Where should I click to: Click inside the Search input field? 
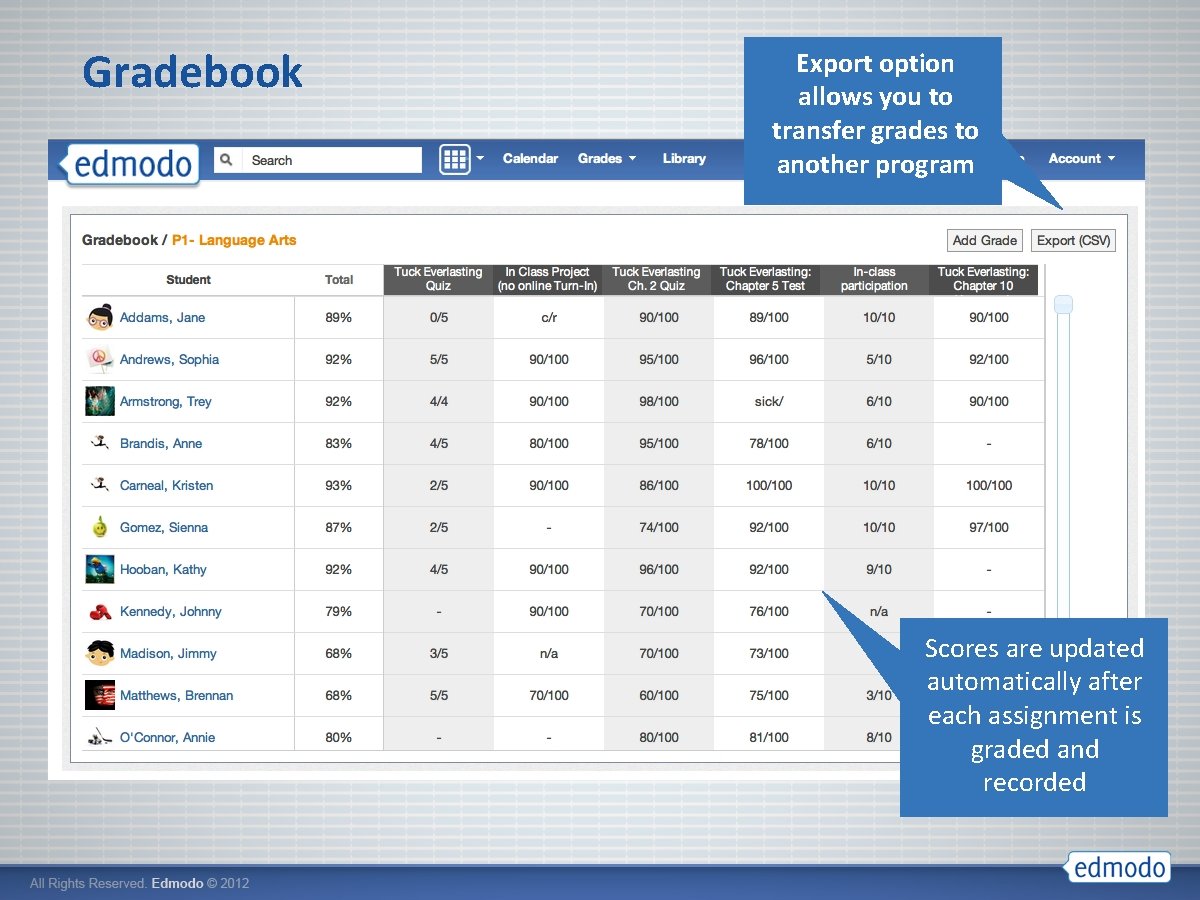[320, 159]
